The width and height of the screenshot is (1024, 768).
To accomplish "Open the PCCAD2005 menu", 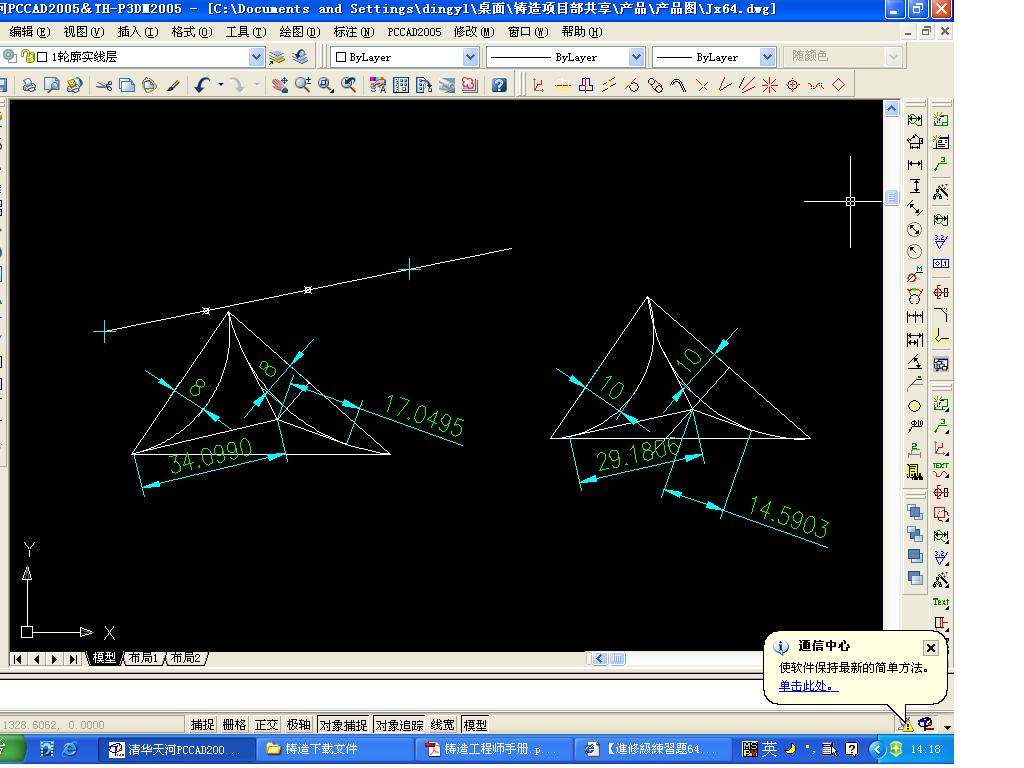I will (x=414, y=32).
